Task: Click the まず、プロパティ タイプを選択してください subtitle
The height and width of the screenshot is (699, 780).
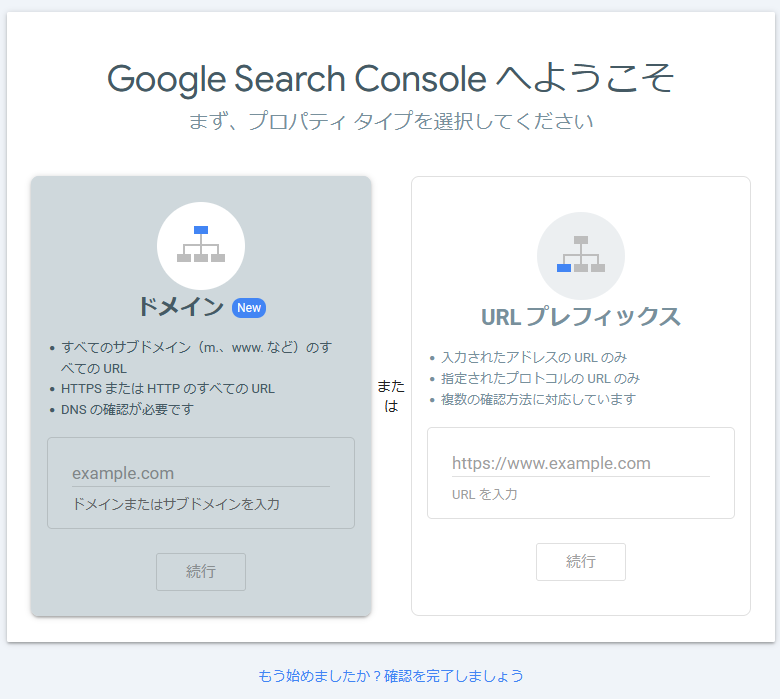Action: click(390, 121)
